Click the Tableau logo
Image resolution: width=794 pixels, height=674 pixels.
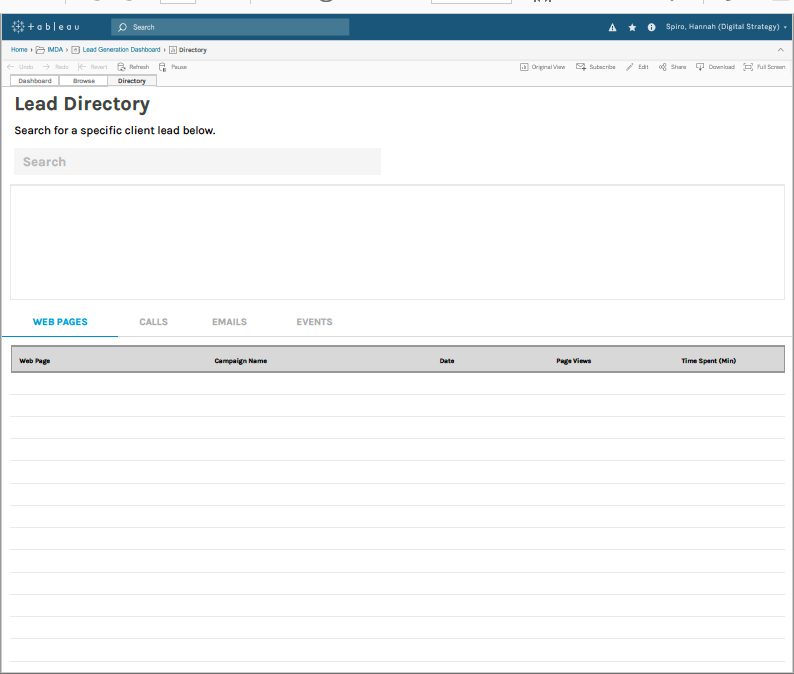(x=46, y=27)
